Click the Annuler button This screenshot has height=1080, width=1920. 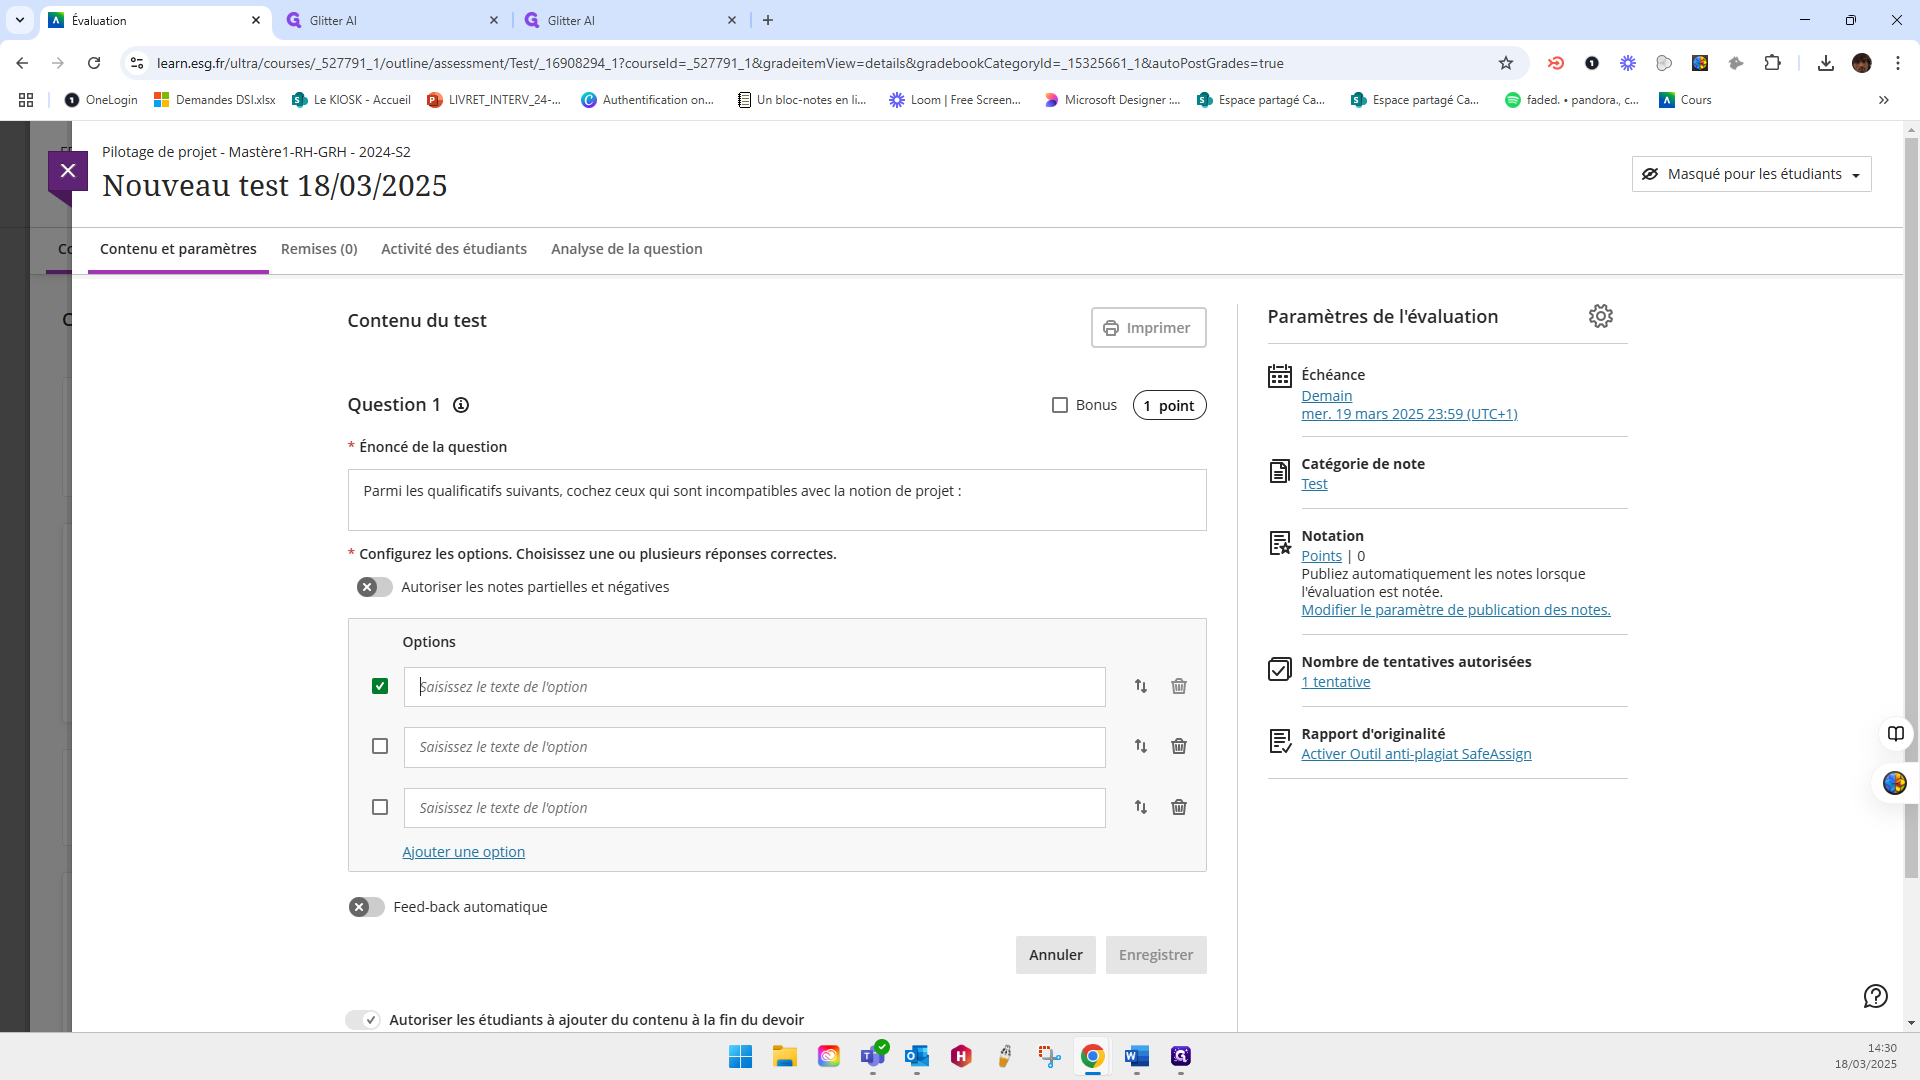point(1056,955)
